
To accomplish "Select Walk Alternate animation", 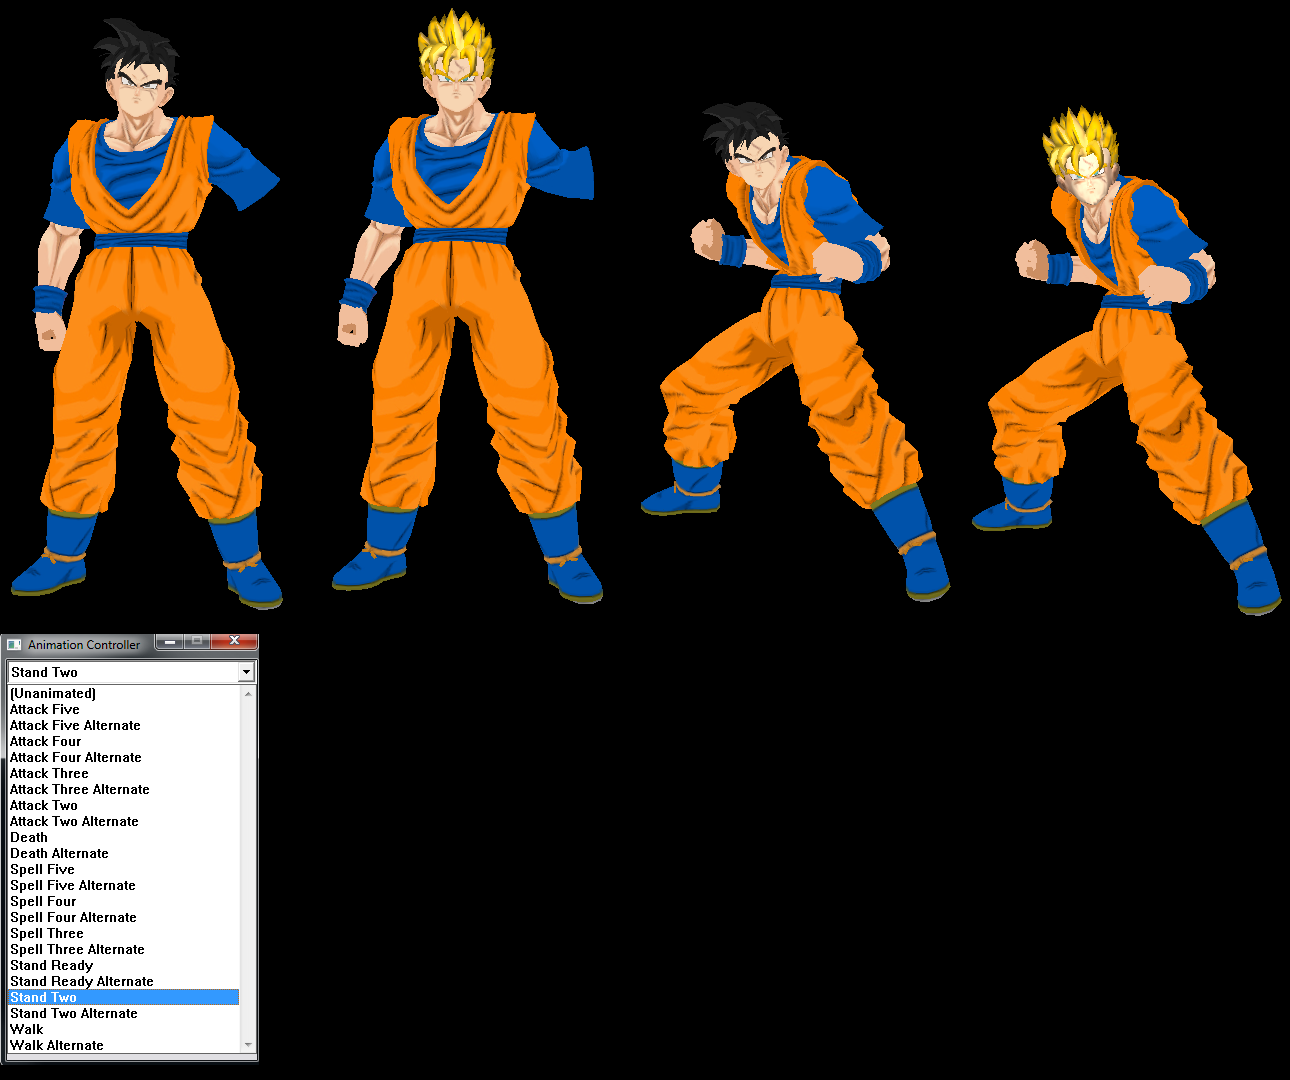I will pos(124,1045).
